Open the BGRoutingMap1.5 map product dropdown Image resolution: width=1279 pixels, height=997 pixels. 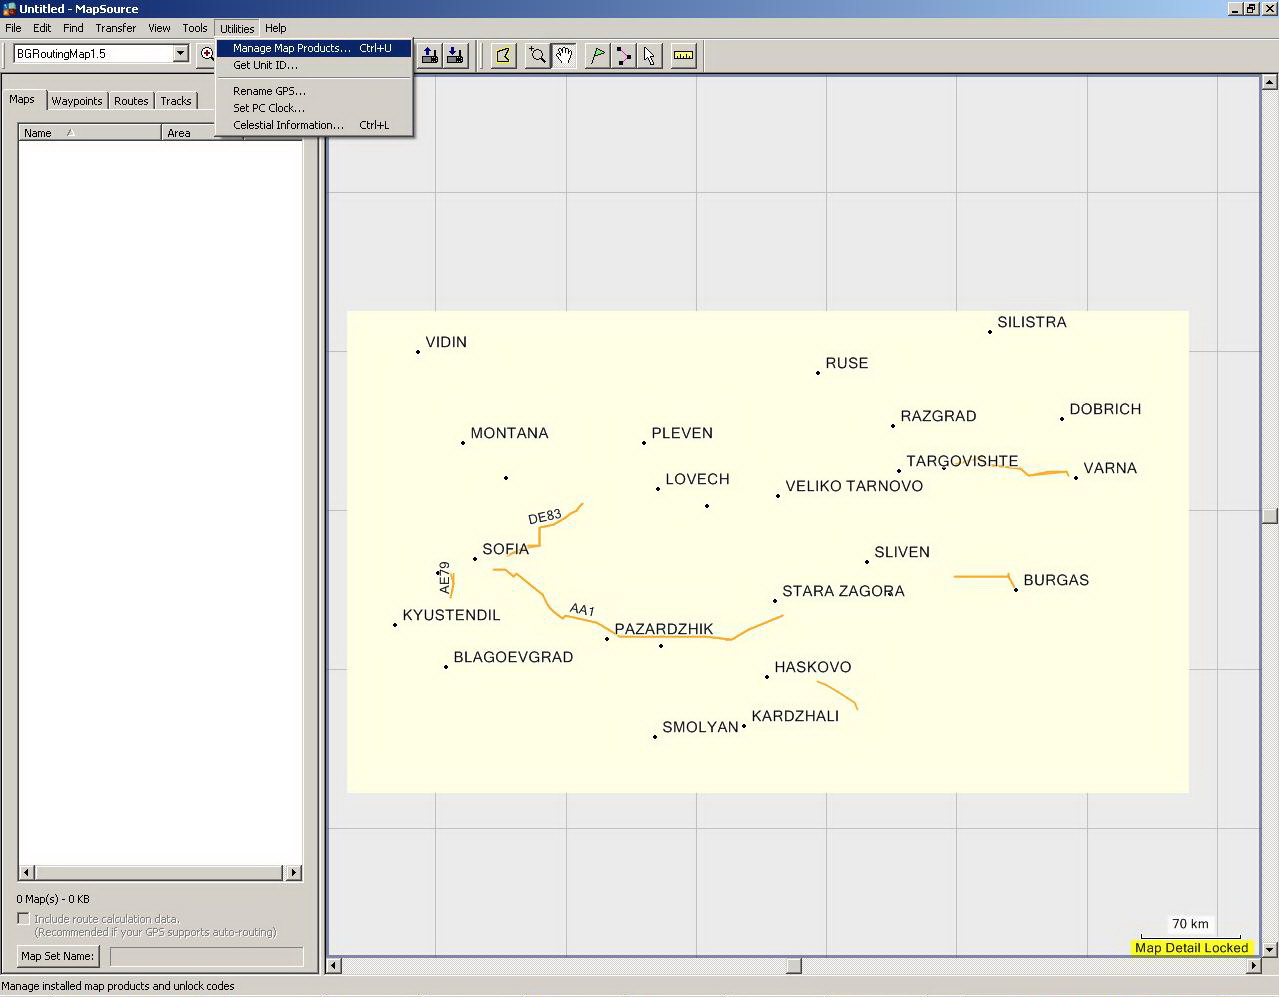(x=181, y=54)
